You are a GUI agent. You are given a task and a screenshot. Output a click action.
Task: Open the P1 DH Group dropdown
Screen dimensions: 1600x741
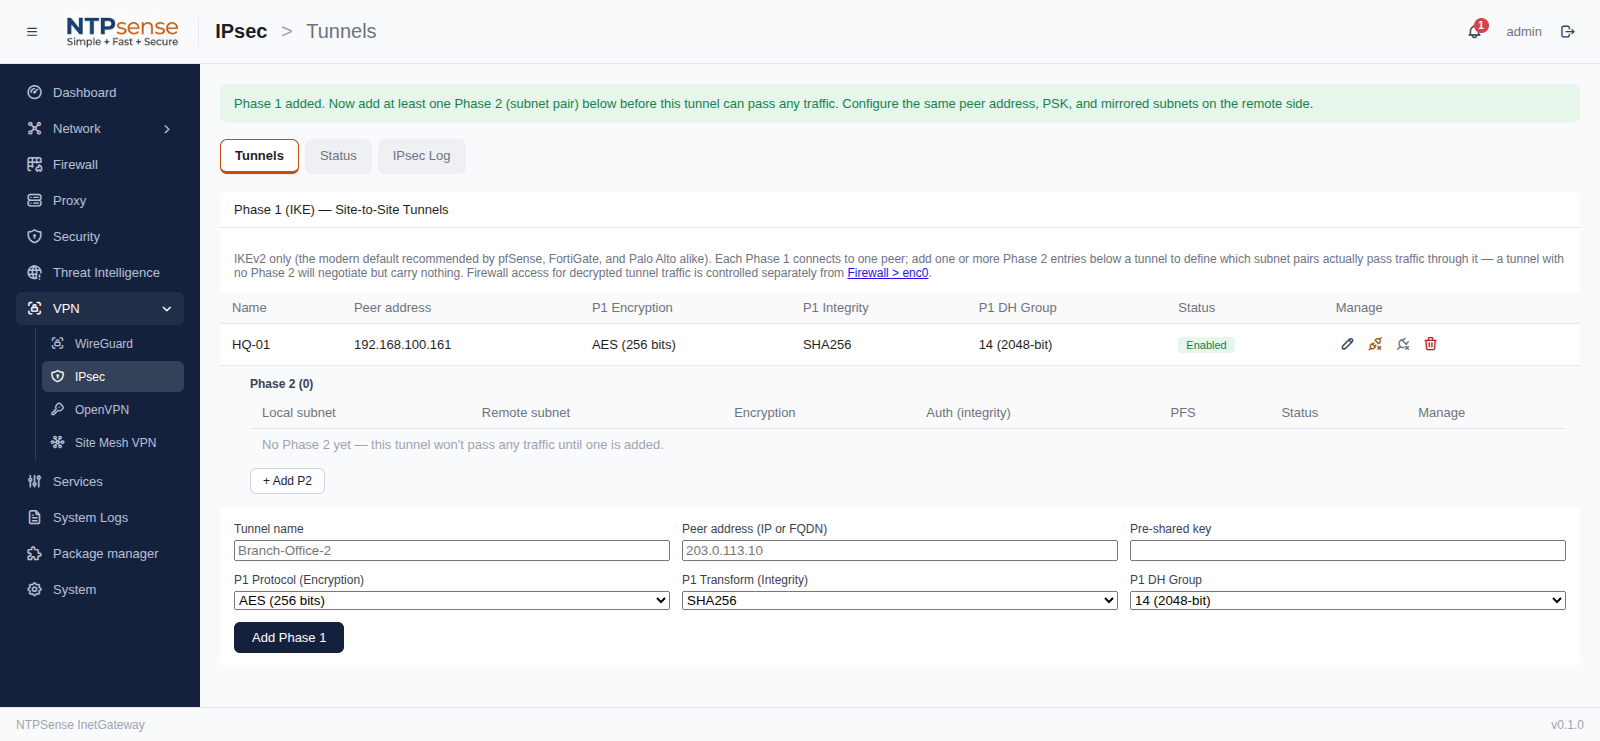click(x=1348, y=600)
